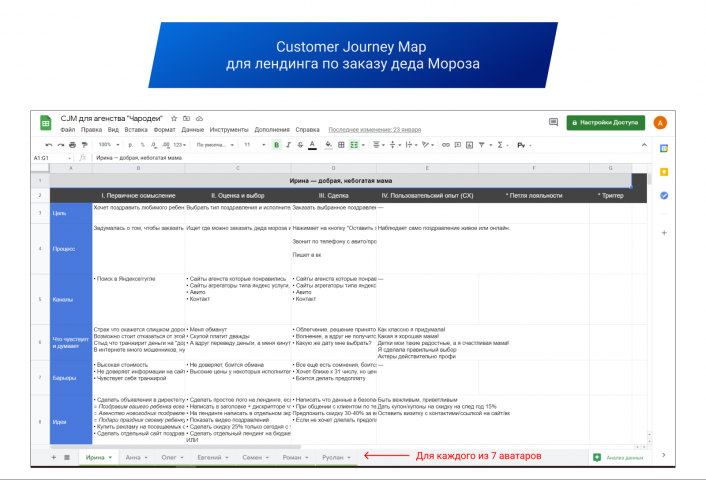
Task: Open the Формат menu
Action: 164,130
